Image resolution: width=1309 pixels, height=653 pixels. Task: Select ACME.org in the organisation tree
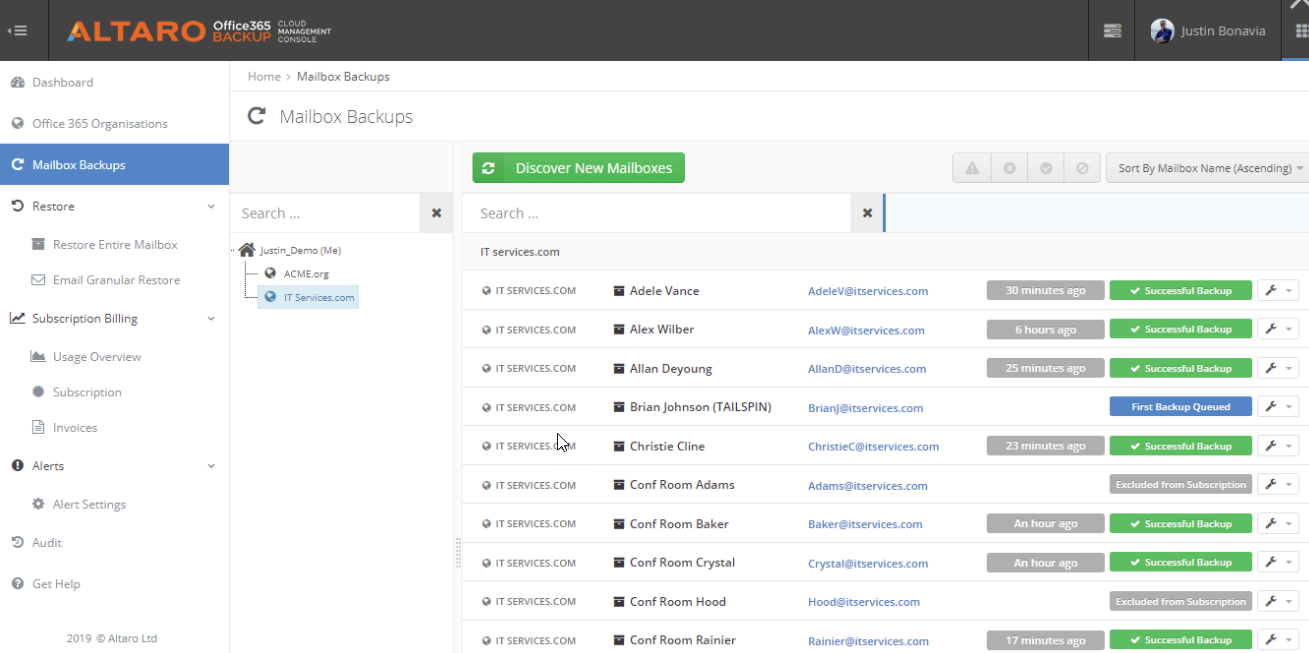305,273
